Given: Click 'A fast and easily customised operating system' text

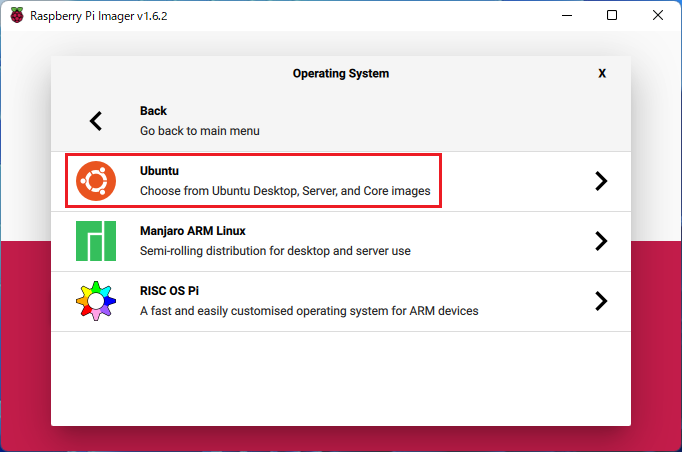Looking at the screenshot, I should click(309, 311).
